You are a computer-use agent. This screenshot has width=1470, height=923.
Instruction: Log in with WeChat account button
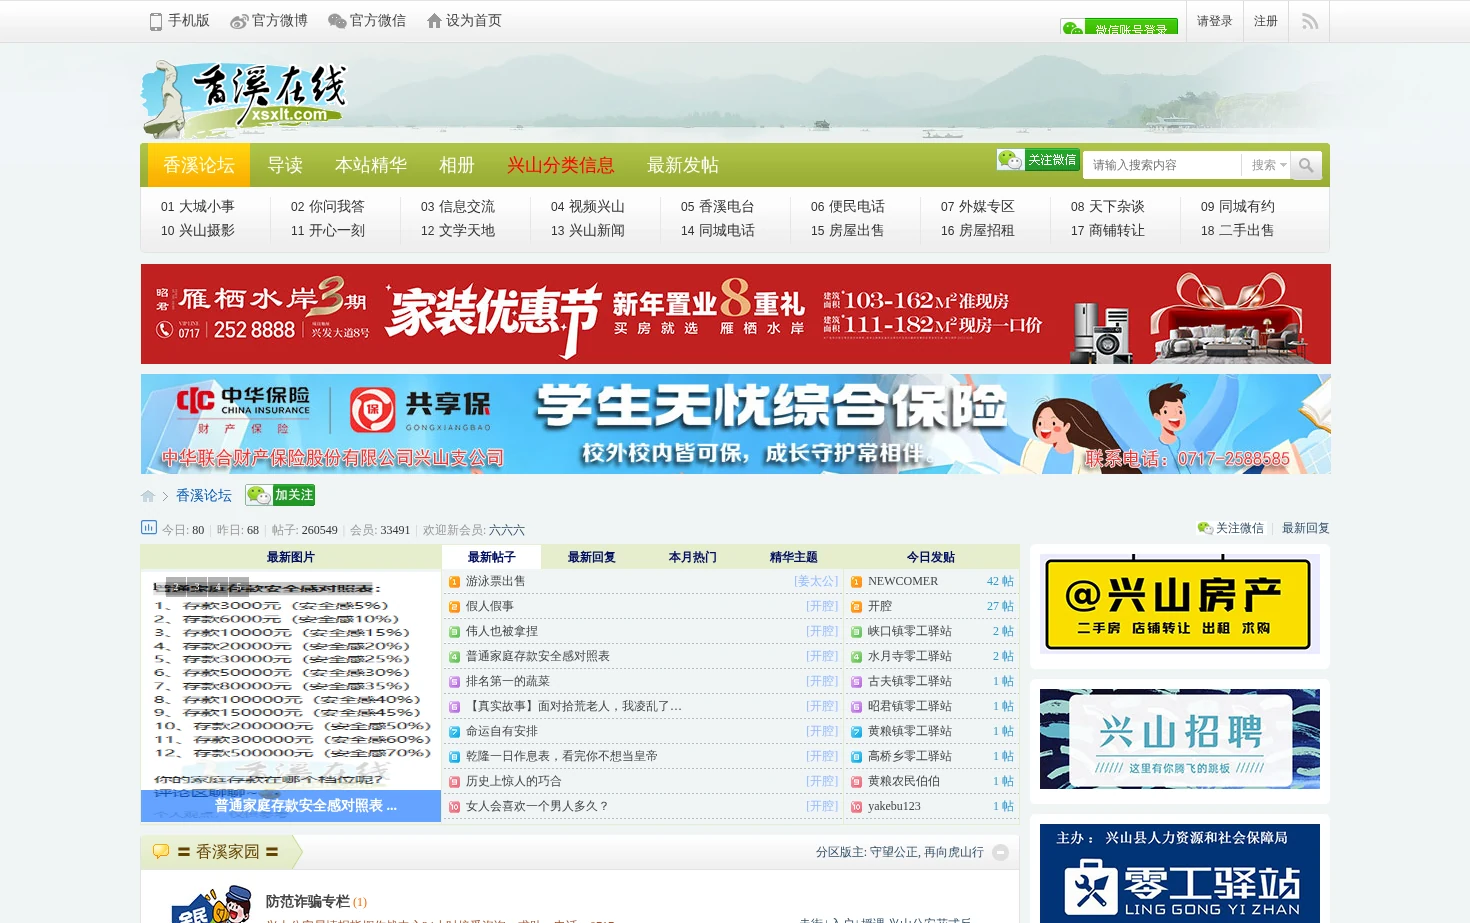pyautogui.click(x=1119, y=27)
